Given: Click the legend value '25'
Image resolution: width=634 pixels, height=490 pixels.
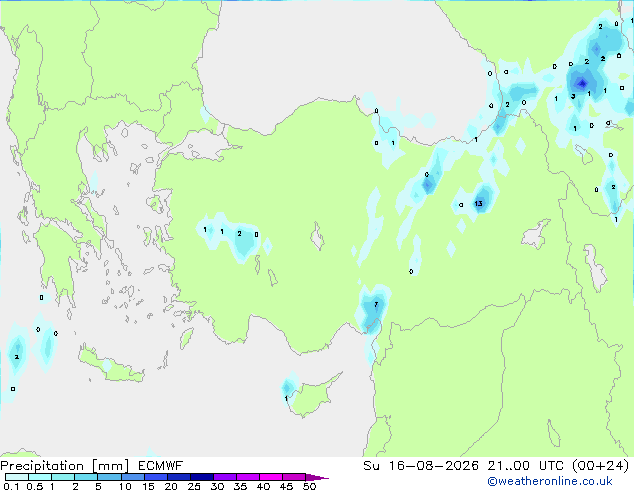Looking at the screenshot, I should pos(194,486).
